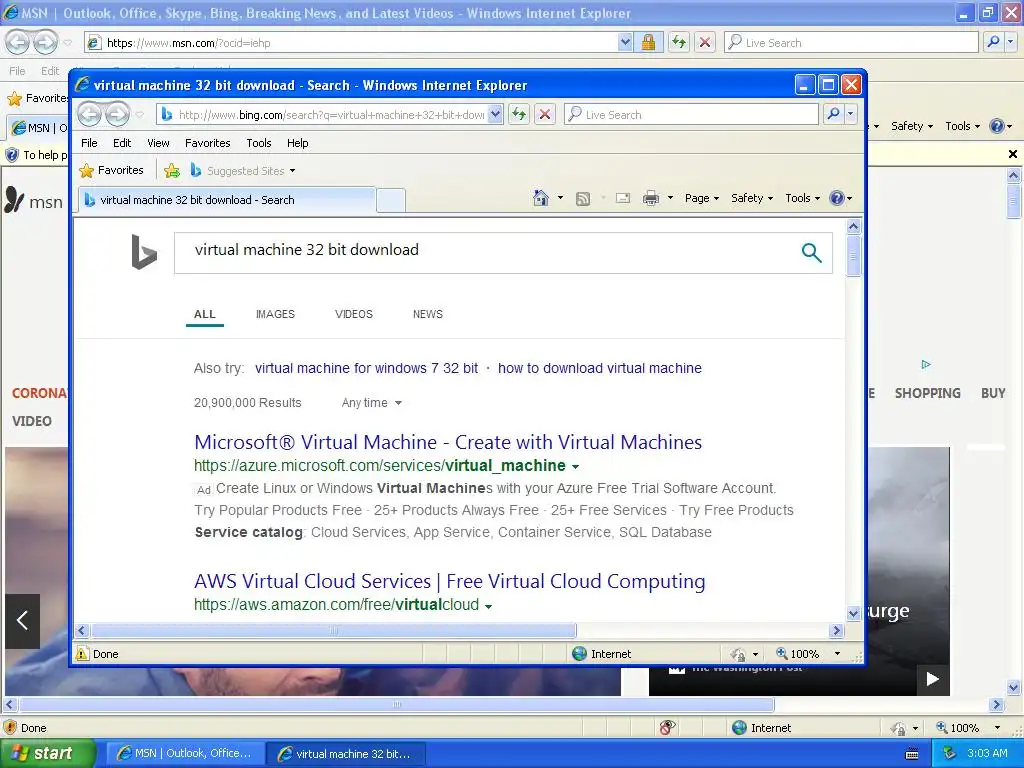Click Live Search magnifier button in Bing window
Screen dimensions: 1024x768
(x=833, y=114)
